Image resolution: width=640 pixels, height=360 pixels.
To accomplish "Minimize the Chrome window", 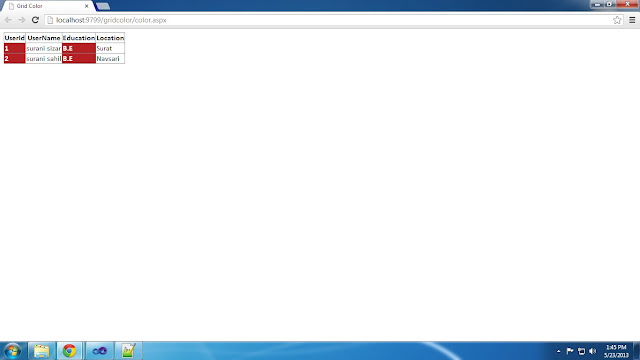I will click(x=597, y=4).
